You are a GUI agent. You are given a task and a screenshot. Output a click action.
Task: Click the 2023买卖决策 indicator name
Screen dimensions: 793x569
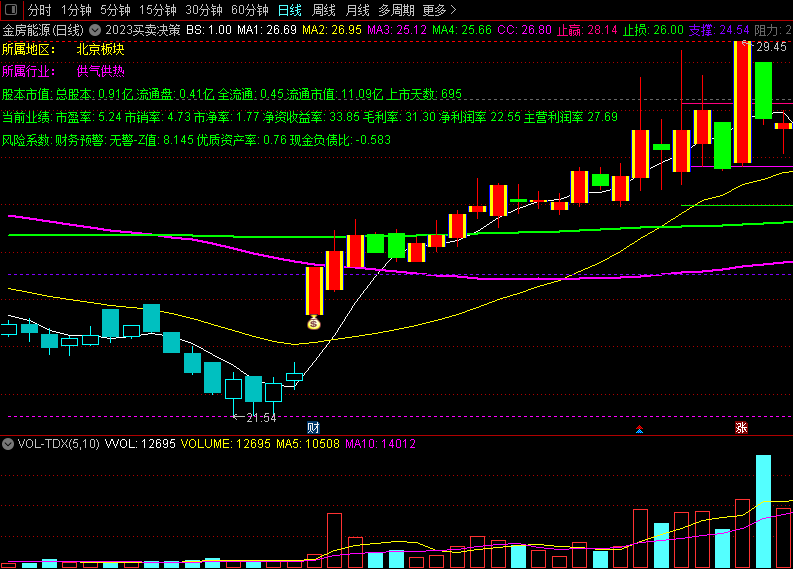point(143,30)
